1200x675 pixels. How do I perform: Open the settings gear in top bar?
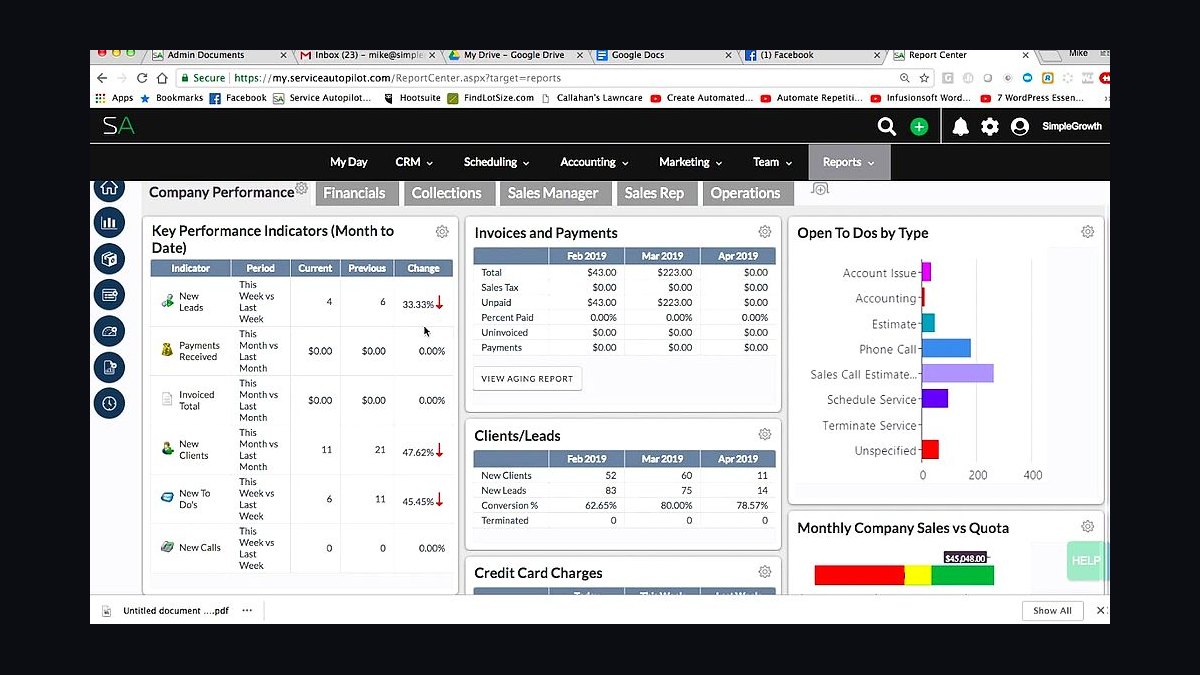point(990,127)
